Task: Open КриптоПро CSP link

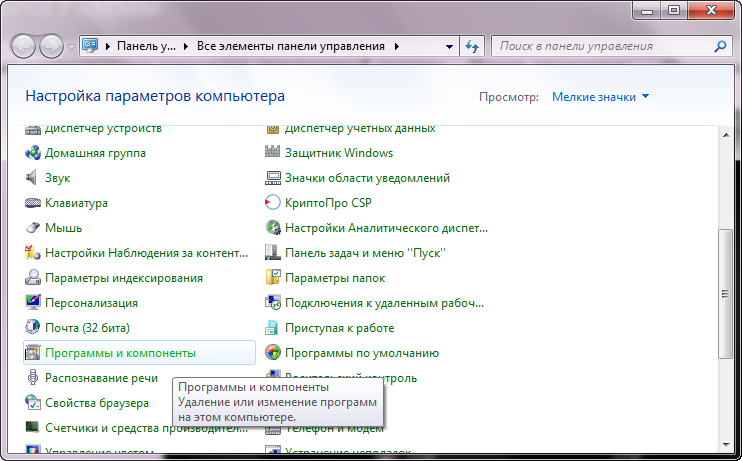Action: tap(328, 203)
